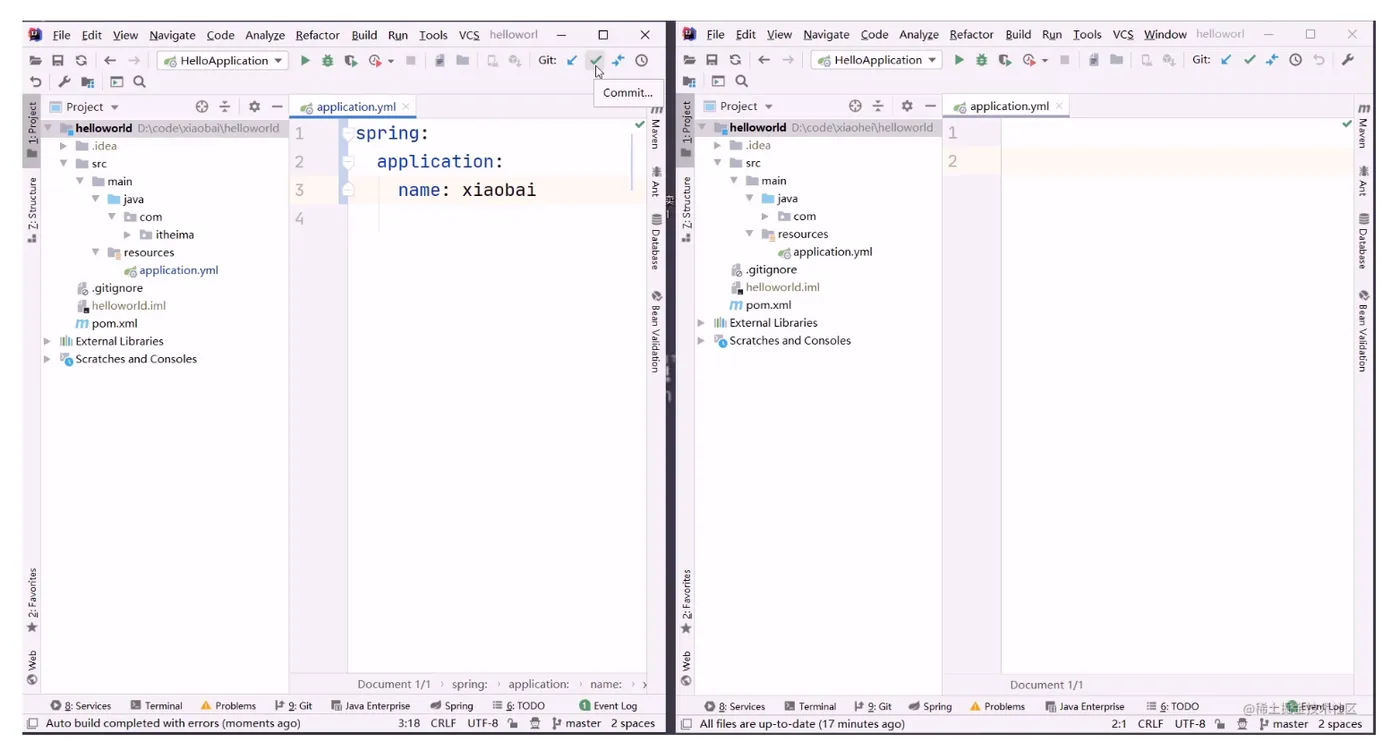Toggle Ant tool window in xiaohei window

(1362, 182)
